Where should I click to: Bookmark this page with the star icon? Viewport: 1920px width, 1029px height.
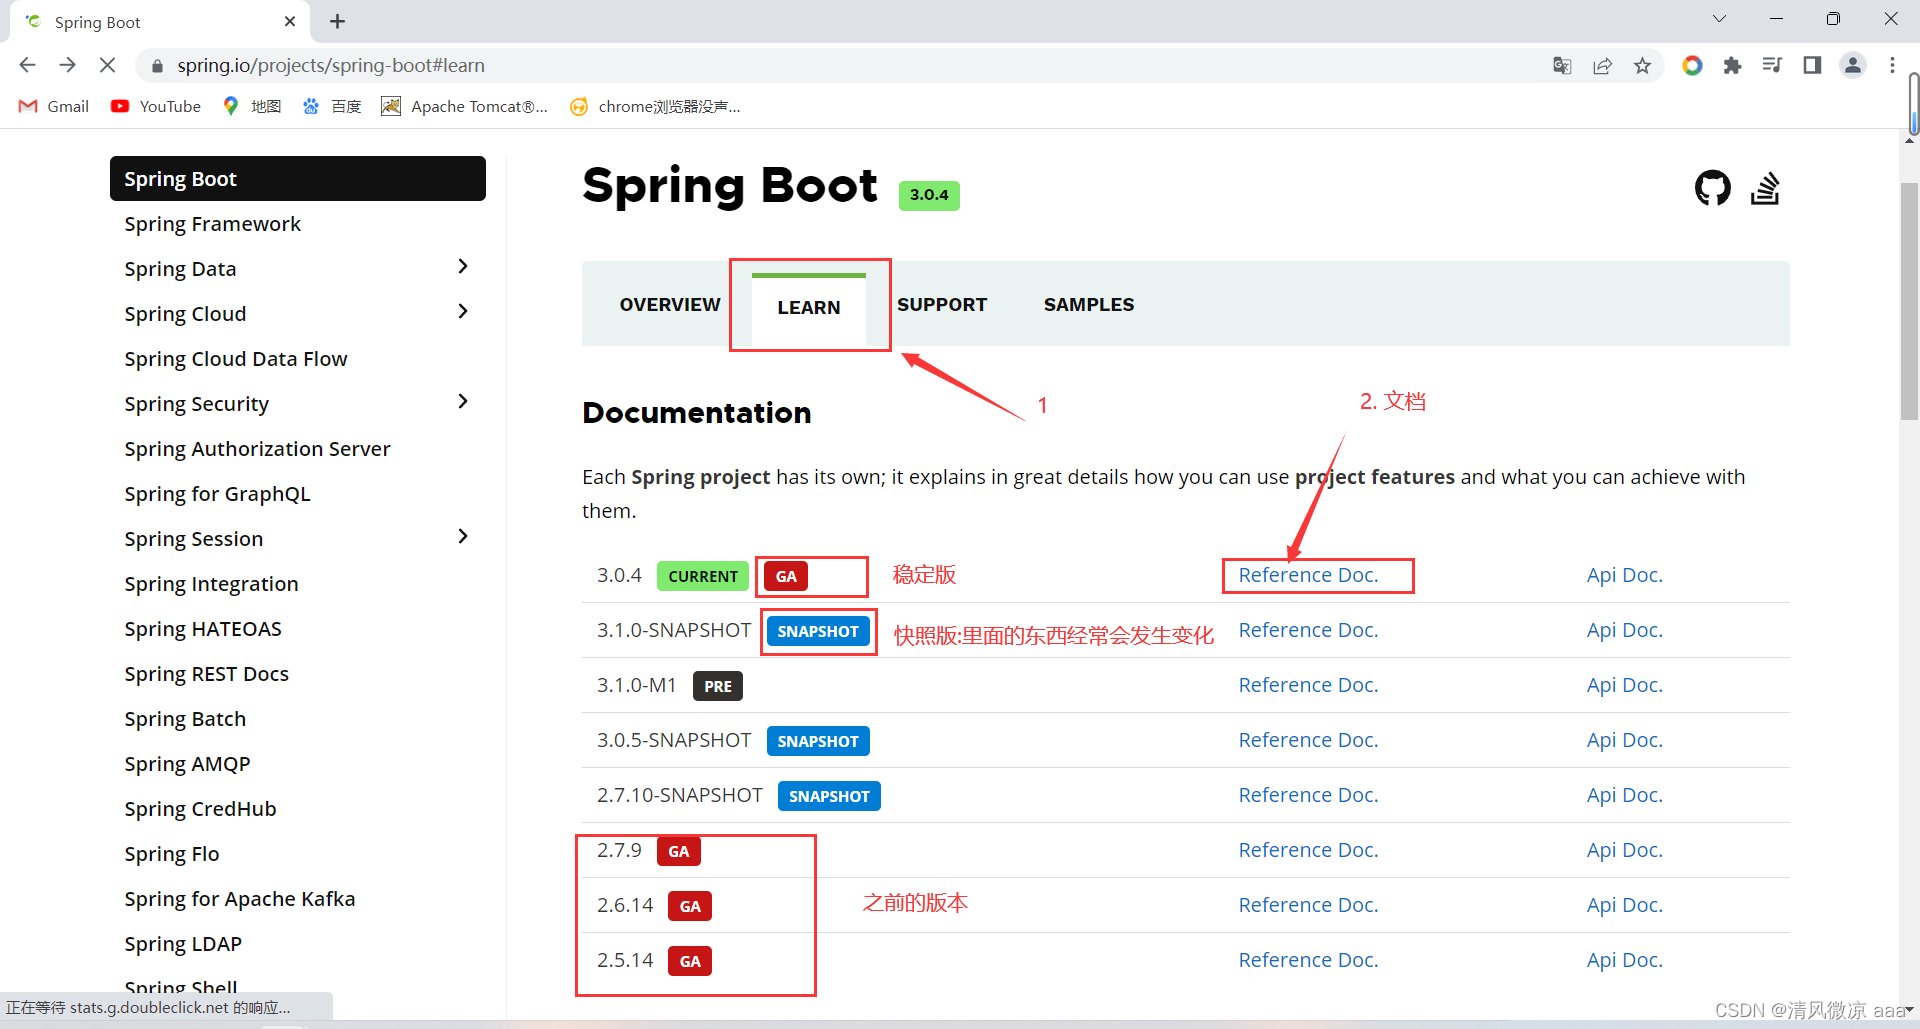click(1642, 65)
